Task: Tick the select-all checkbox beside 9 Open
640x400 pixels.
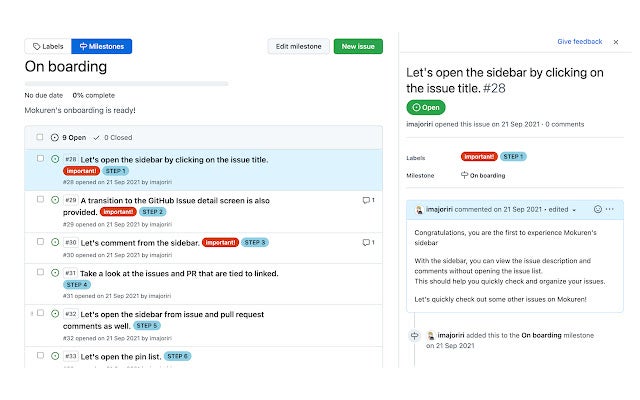Action: [40, 137]
